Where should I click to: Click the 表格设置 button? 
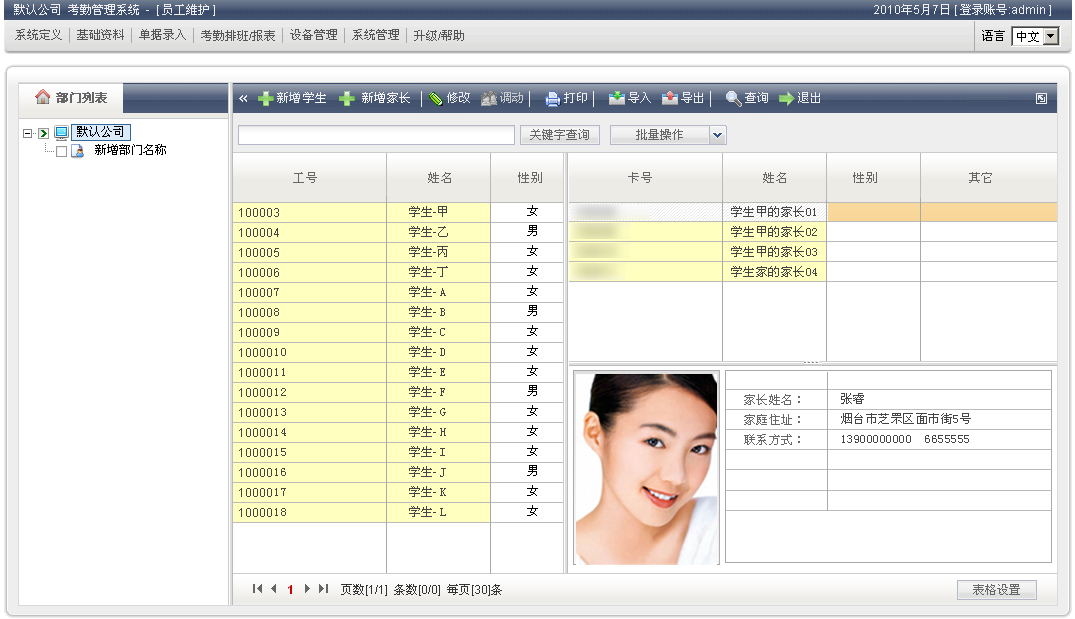[996, 590]
